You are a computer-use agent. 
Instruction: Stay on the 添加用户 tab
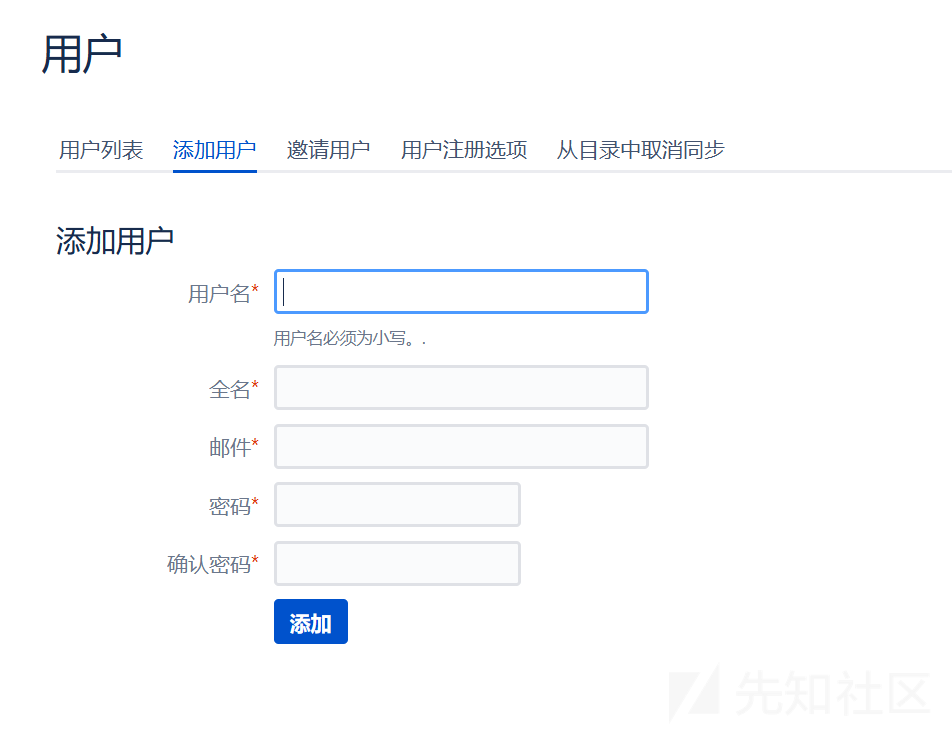214,148
